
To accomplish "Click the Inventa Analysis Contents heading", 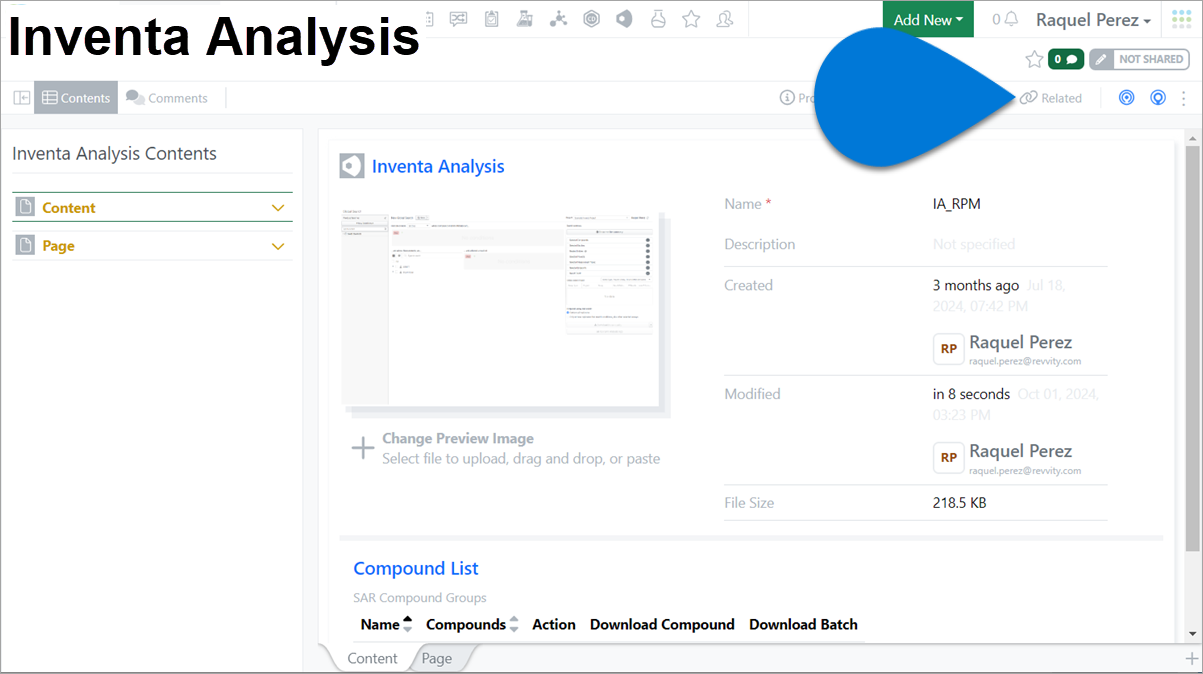I will coord(114,154).
